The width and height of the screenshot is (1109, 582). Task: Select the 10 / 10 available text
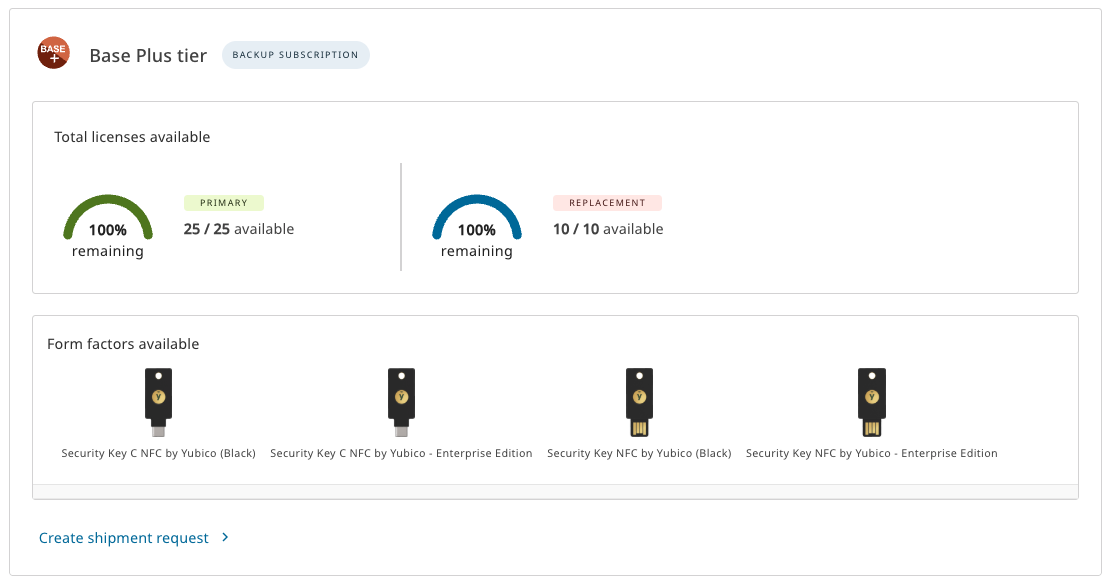[608, 229]
